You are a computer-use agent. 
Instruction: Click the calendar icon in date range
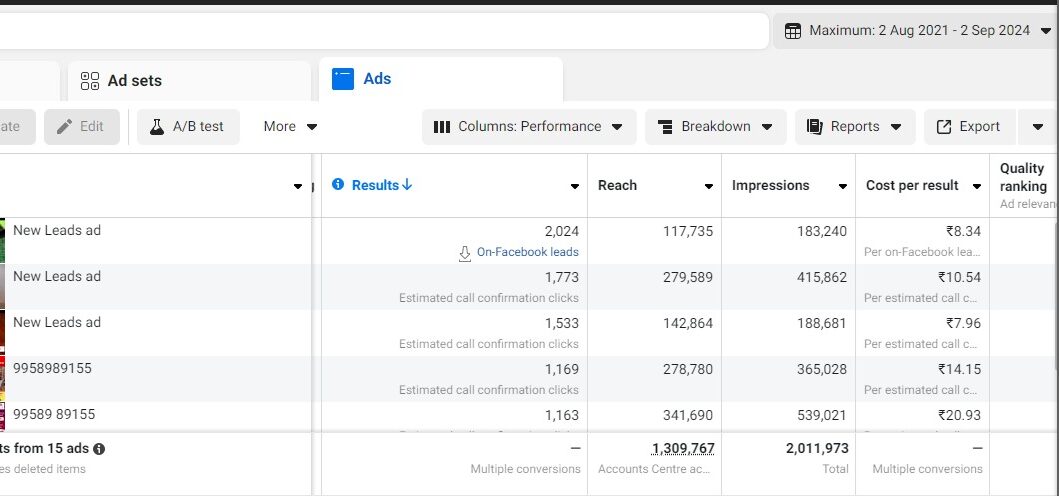click(792, 31)
